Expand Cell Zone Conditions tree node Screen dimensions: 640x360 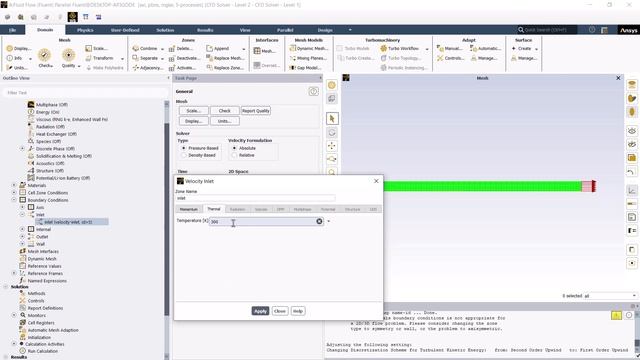pyautogui.click(x=14, y=193)
